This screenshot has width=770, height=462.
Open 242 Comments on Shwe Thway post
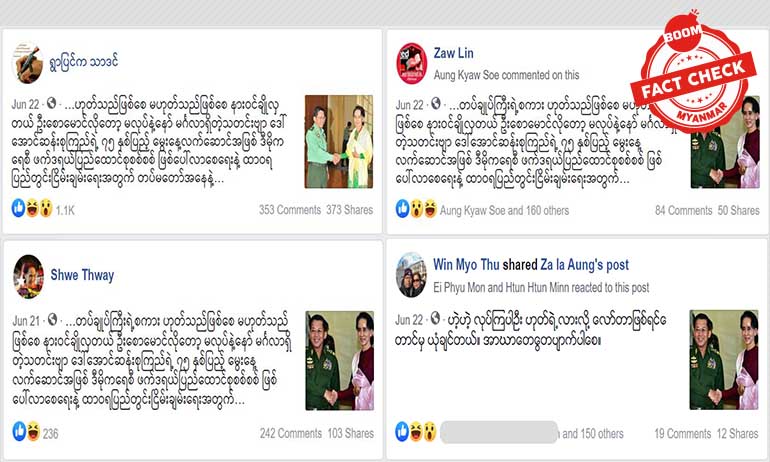(x=291, y=434)
